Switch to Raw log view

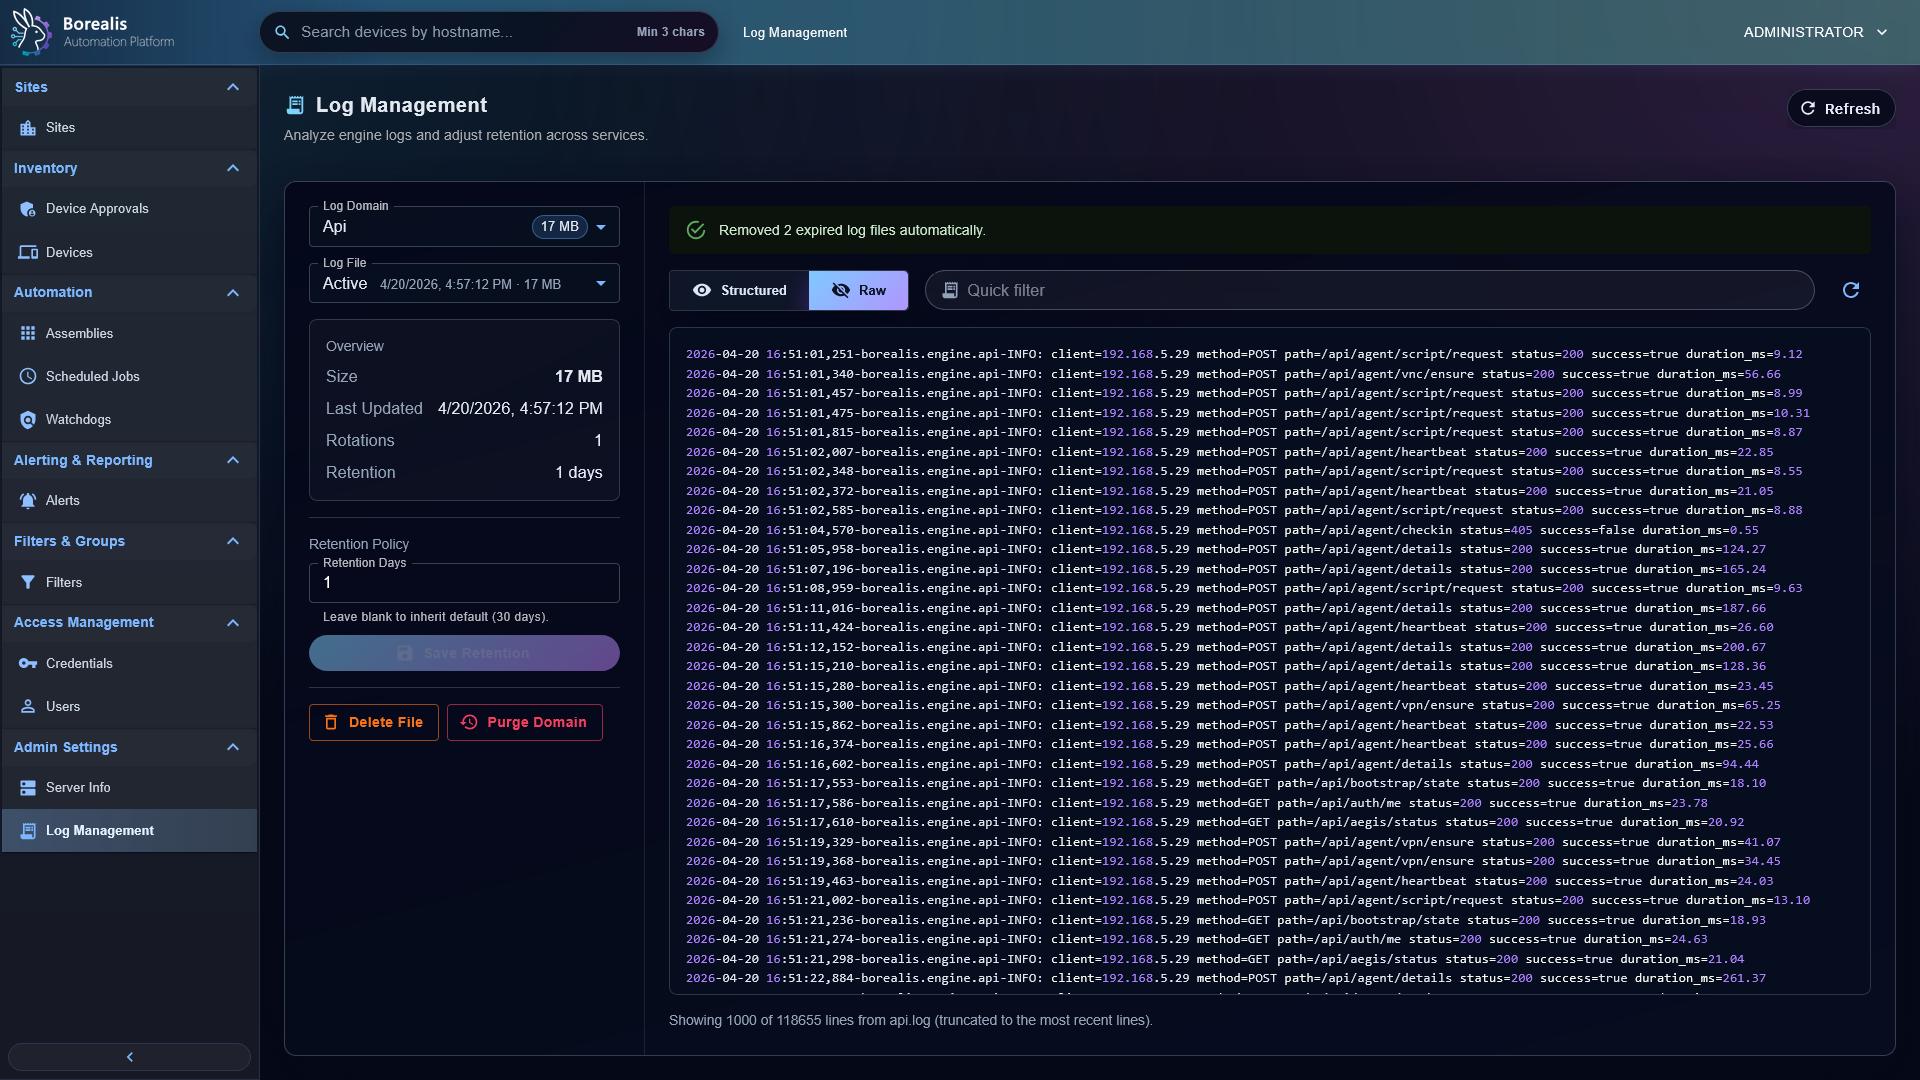click(858, 290)
